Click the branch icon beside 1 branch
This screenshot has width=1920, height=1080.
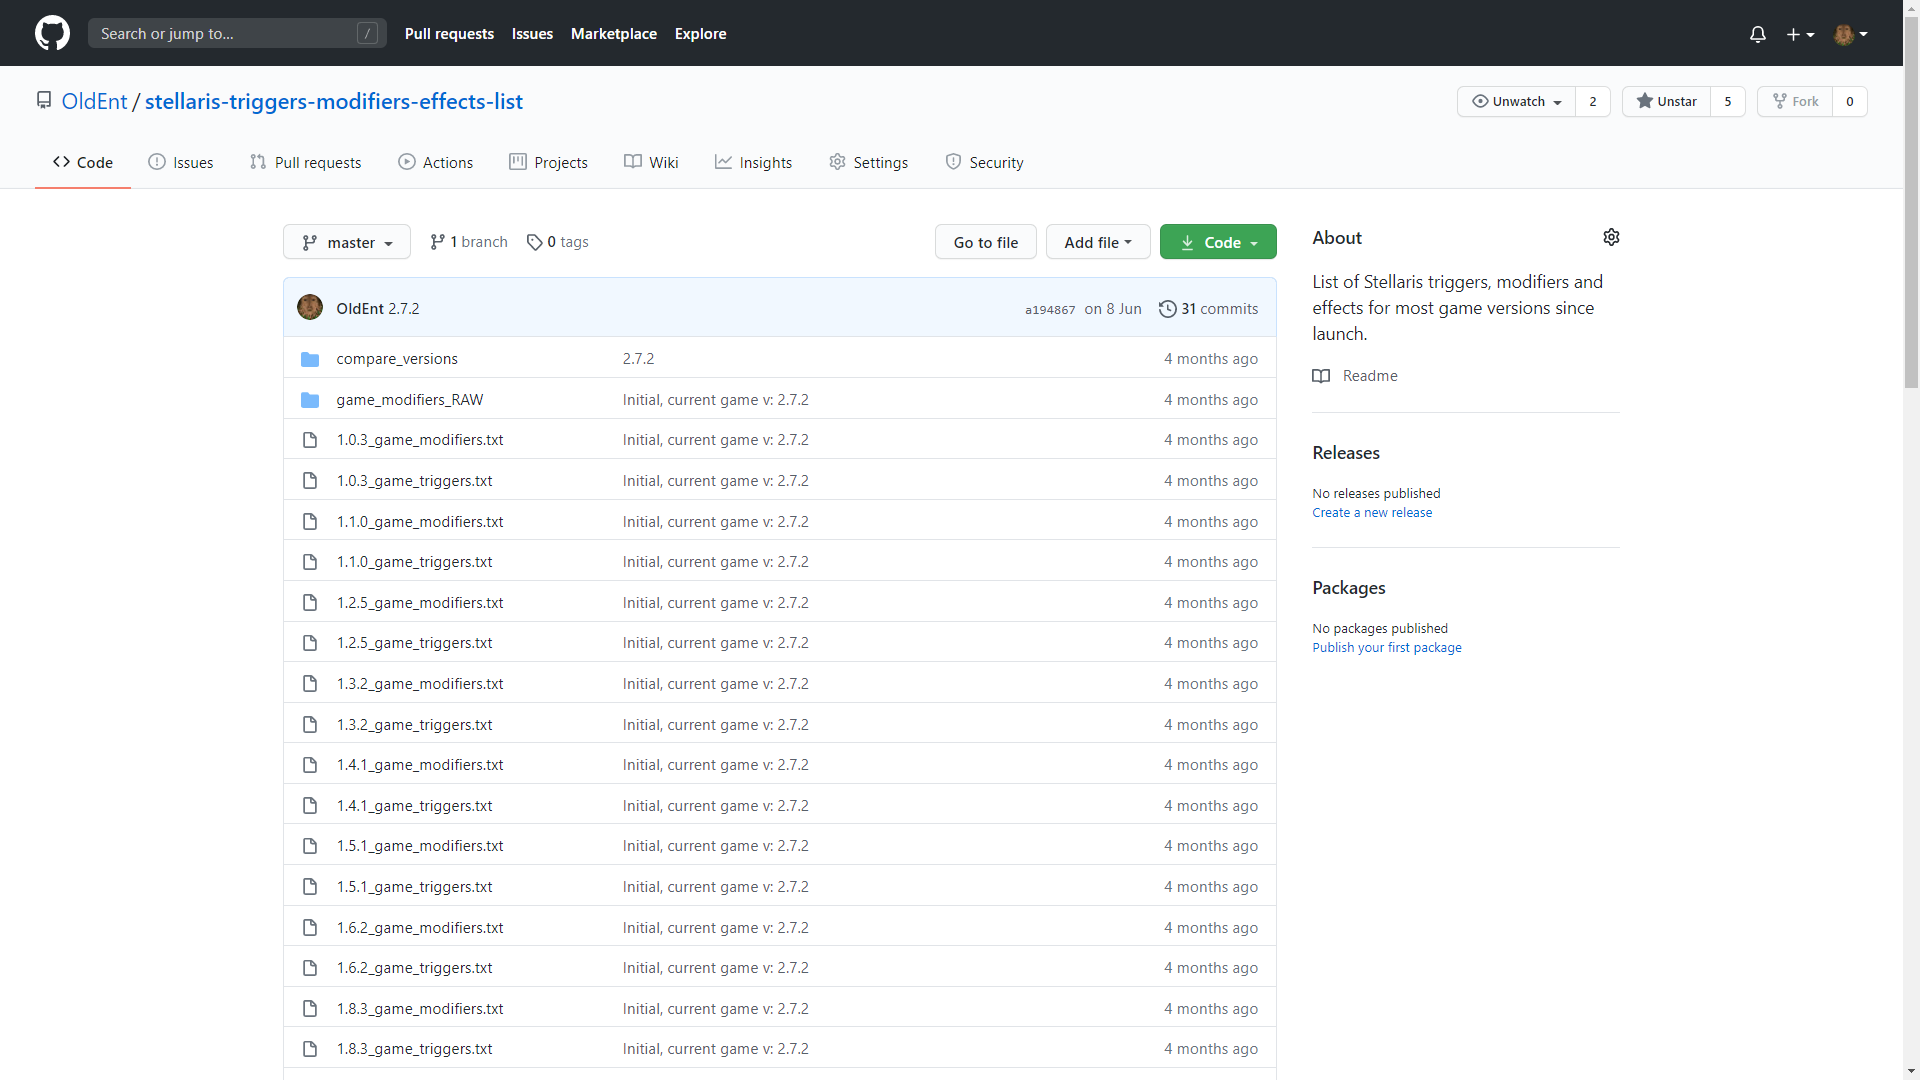[x=437, y=242]
